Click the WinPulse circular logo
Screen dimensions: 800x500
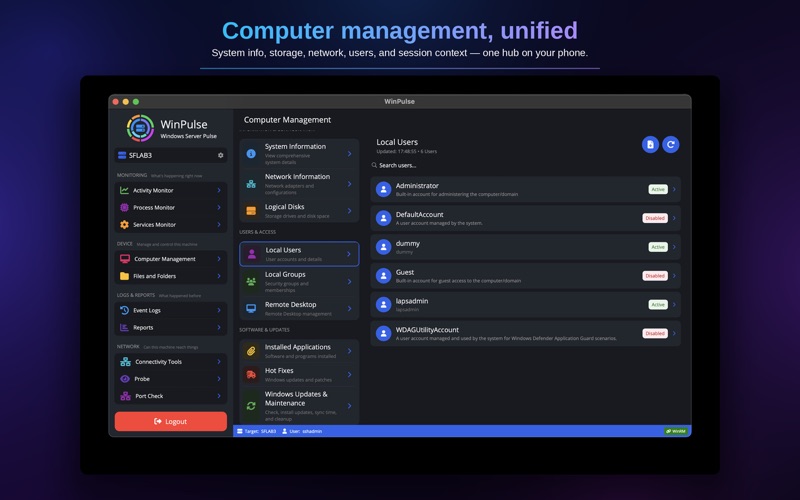tap(140, 128)
